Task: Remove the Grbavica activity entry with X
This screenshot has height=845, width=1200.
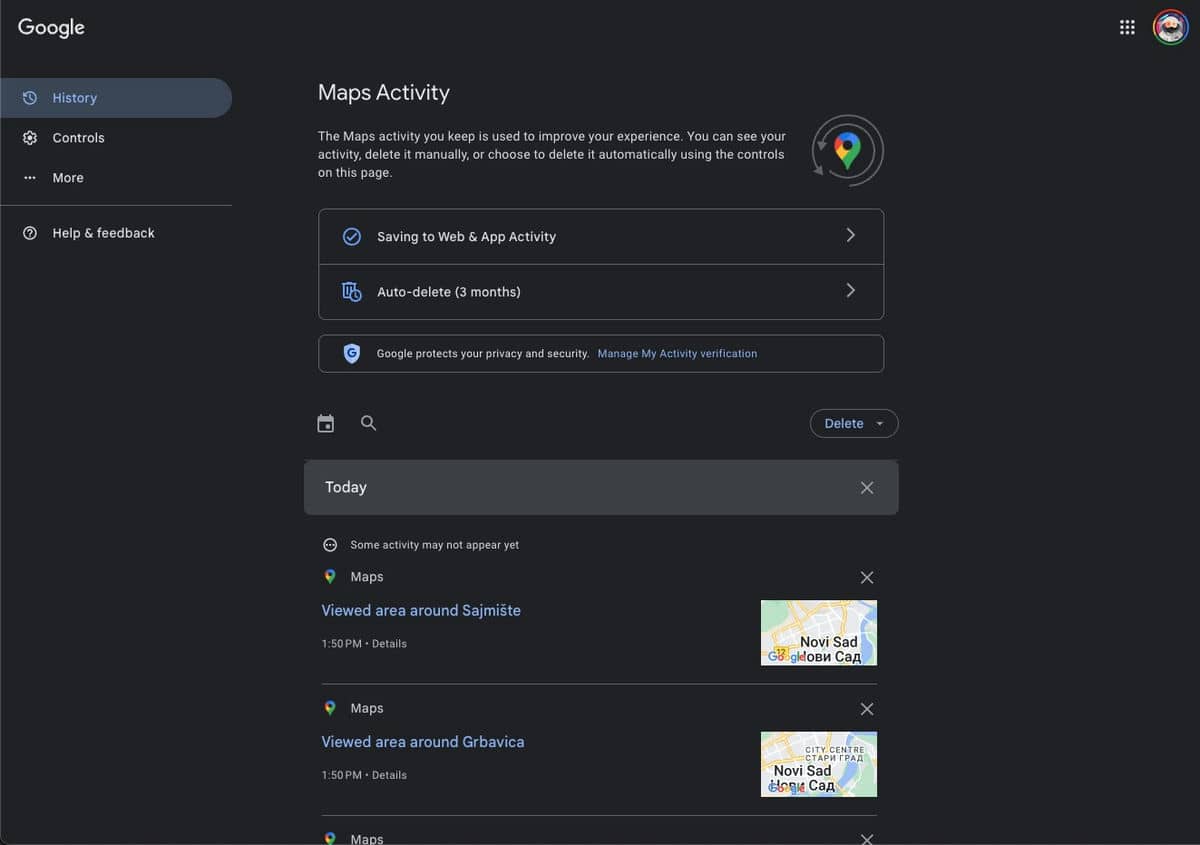Action: 866,709
